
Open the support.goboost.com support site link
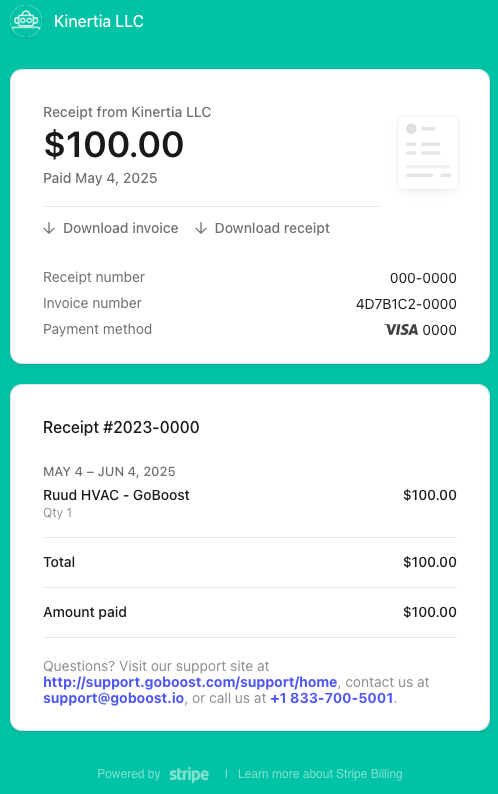pyautogui.click(x=190, y=682)
